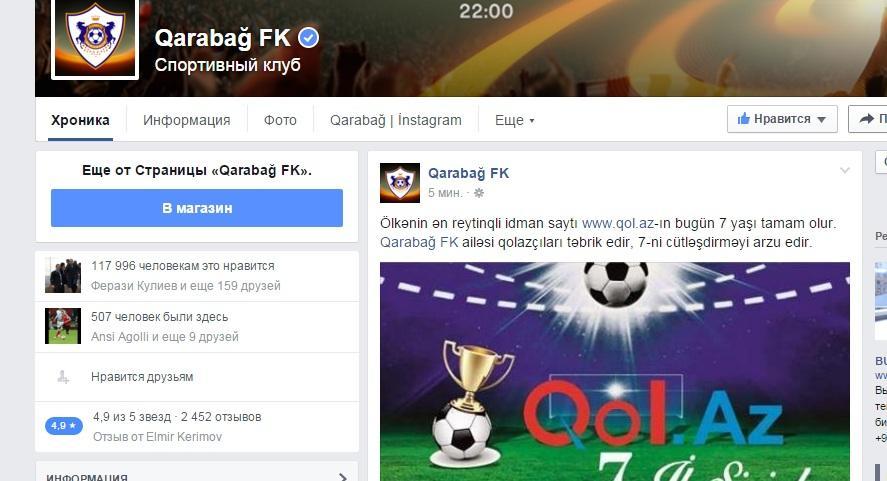
Task: Click the blue verified badge beside Qarabağ FK
Action: (x=308, y=38)
